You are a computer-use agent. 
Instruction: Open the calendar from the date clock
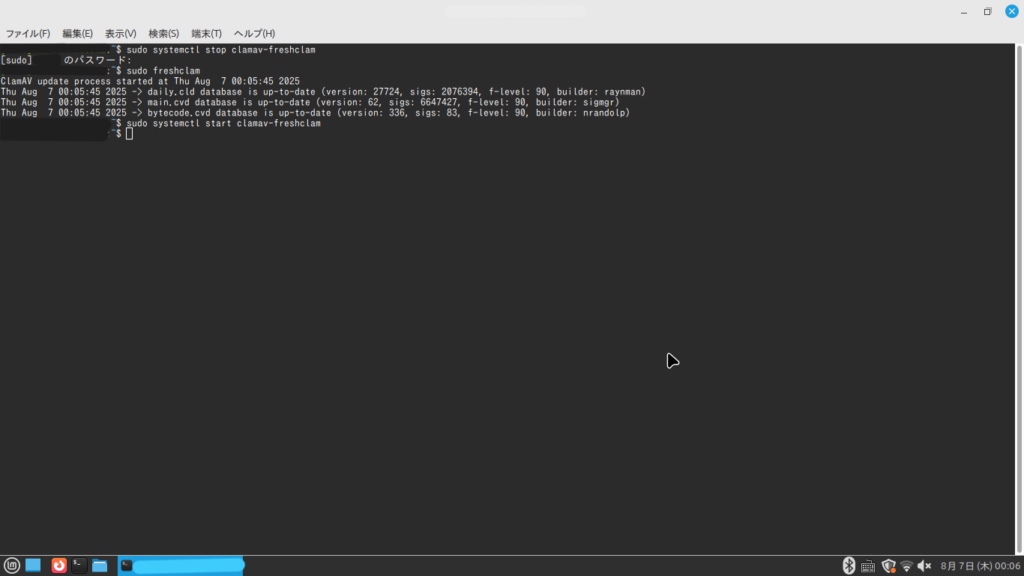point(979,566)
